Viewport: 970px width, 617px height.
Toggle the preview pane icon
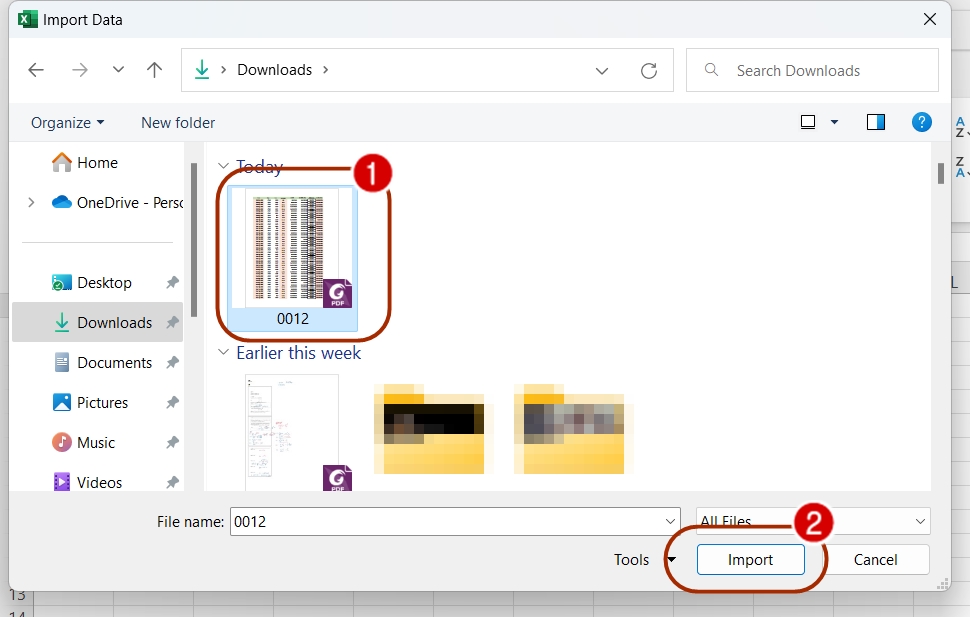click(x=876, y=122)
